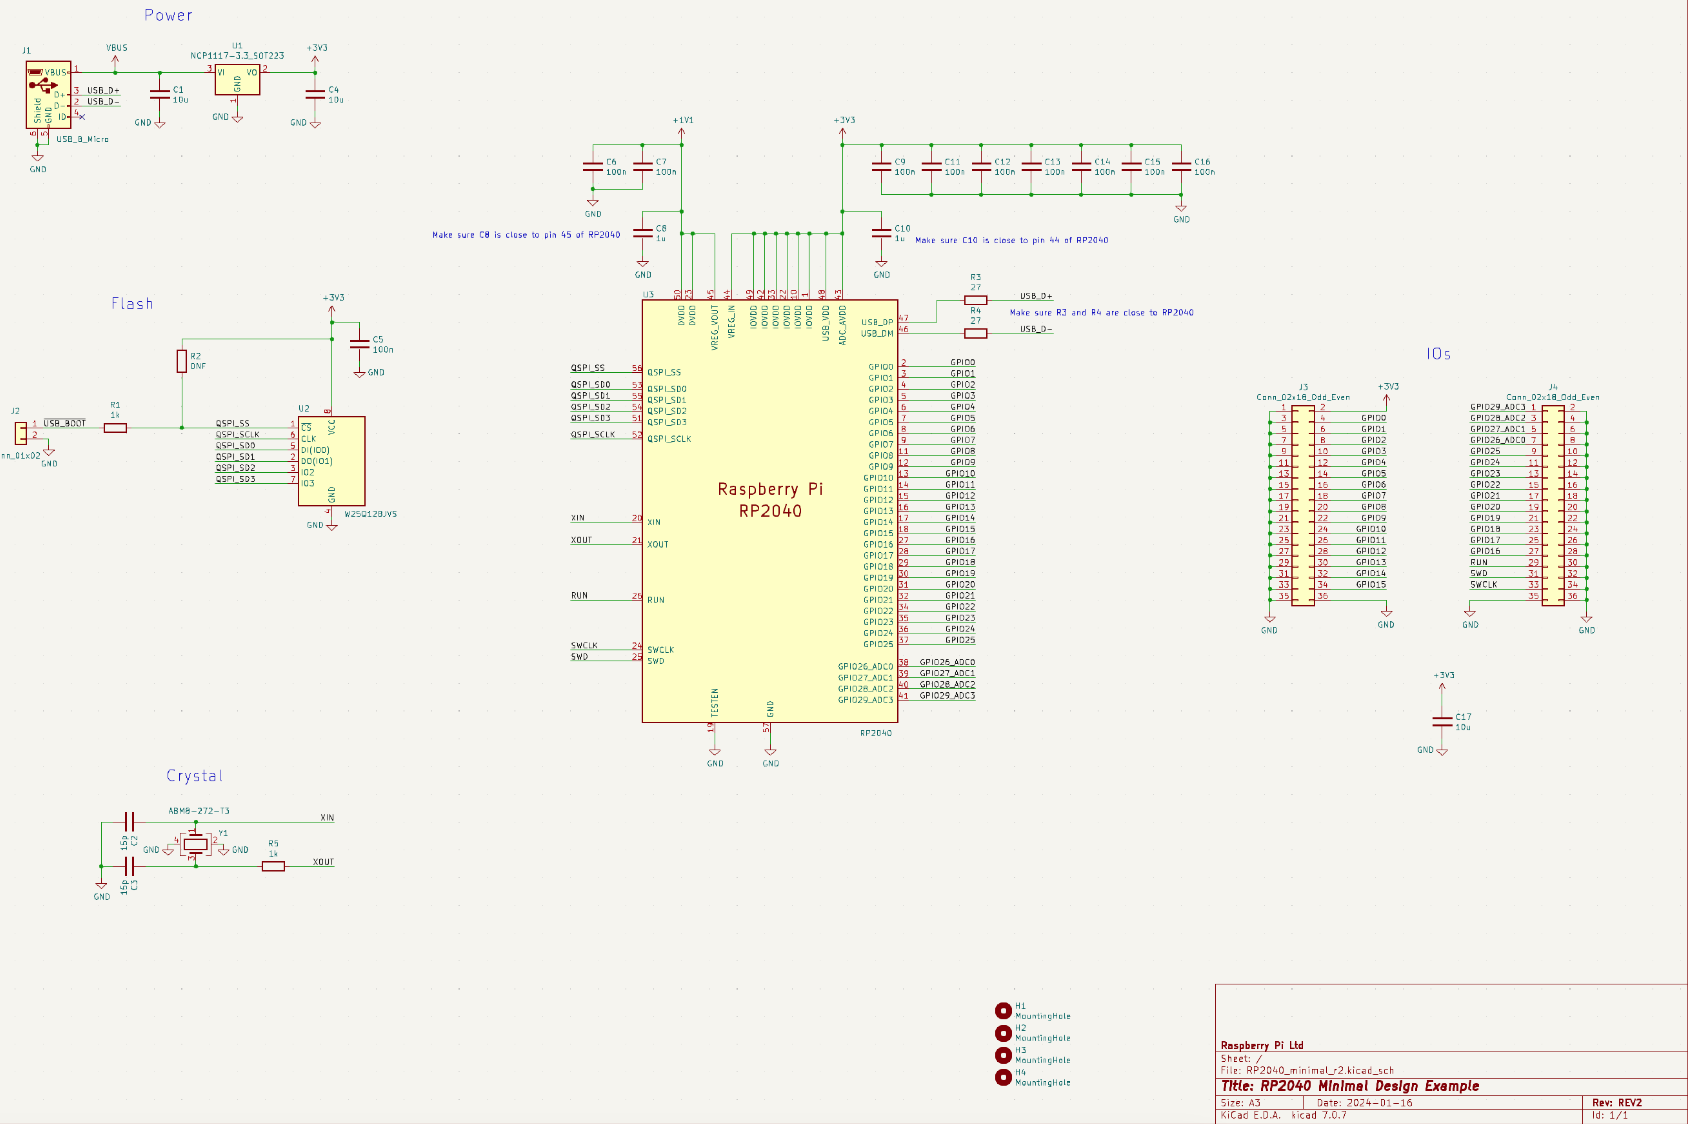The height and width of the screenshot is (1124, 1688).
Task: Select decoupling capacitor C6
Action: [593, 167]
